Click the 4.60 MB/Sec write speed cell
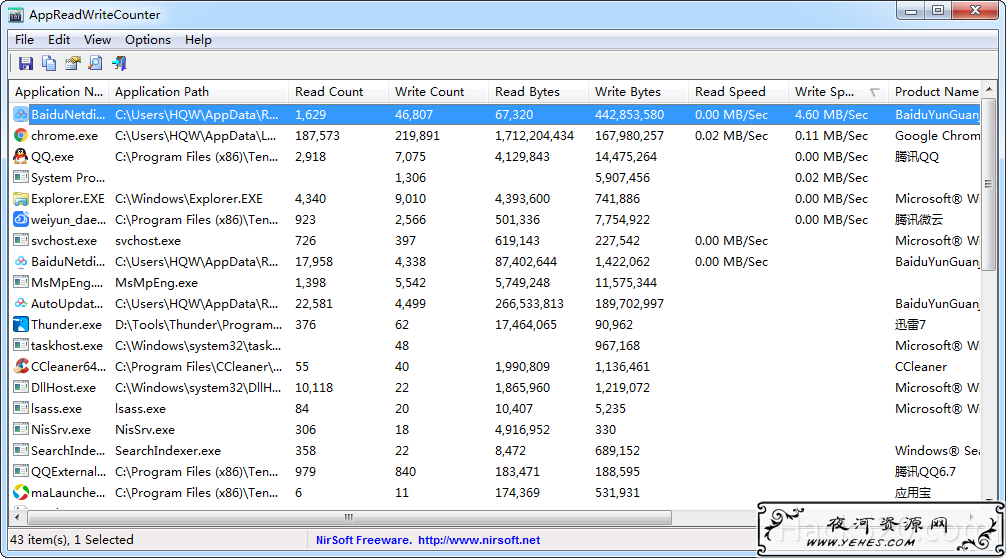The height and width of the screenshot is (558, 1006). point(831,115)
